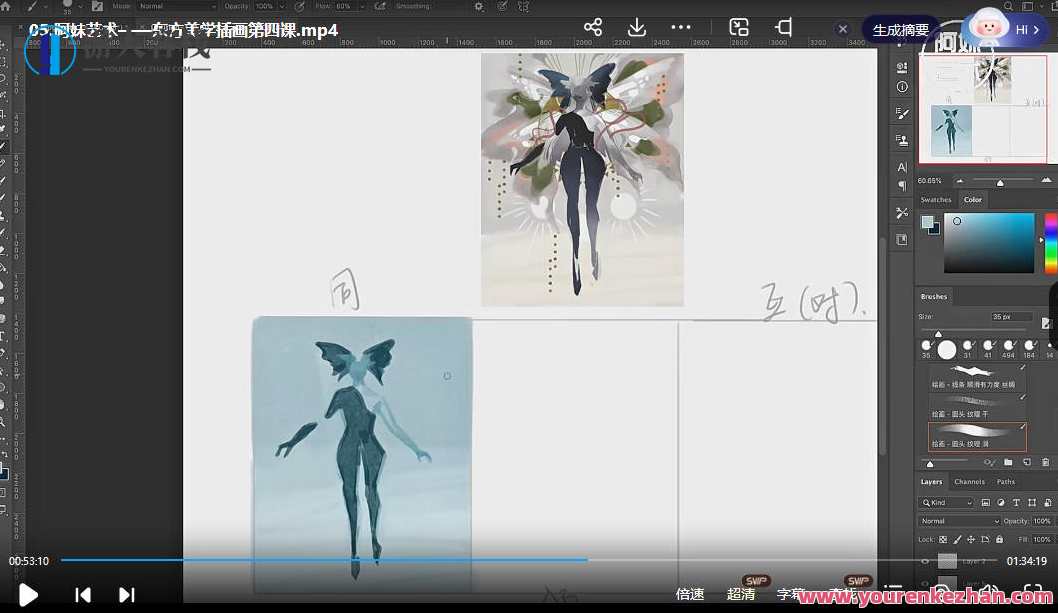1058x613 pixels.
Task: Lock the layer position with the move lock icon
Action: click(x=971, y=539)
